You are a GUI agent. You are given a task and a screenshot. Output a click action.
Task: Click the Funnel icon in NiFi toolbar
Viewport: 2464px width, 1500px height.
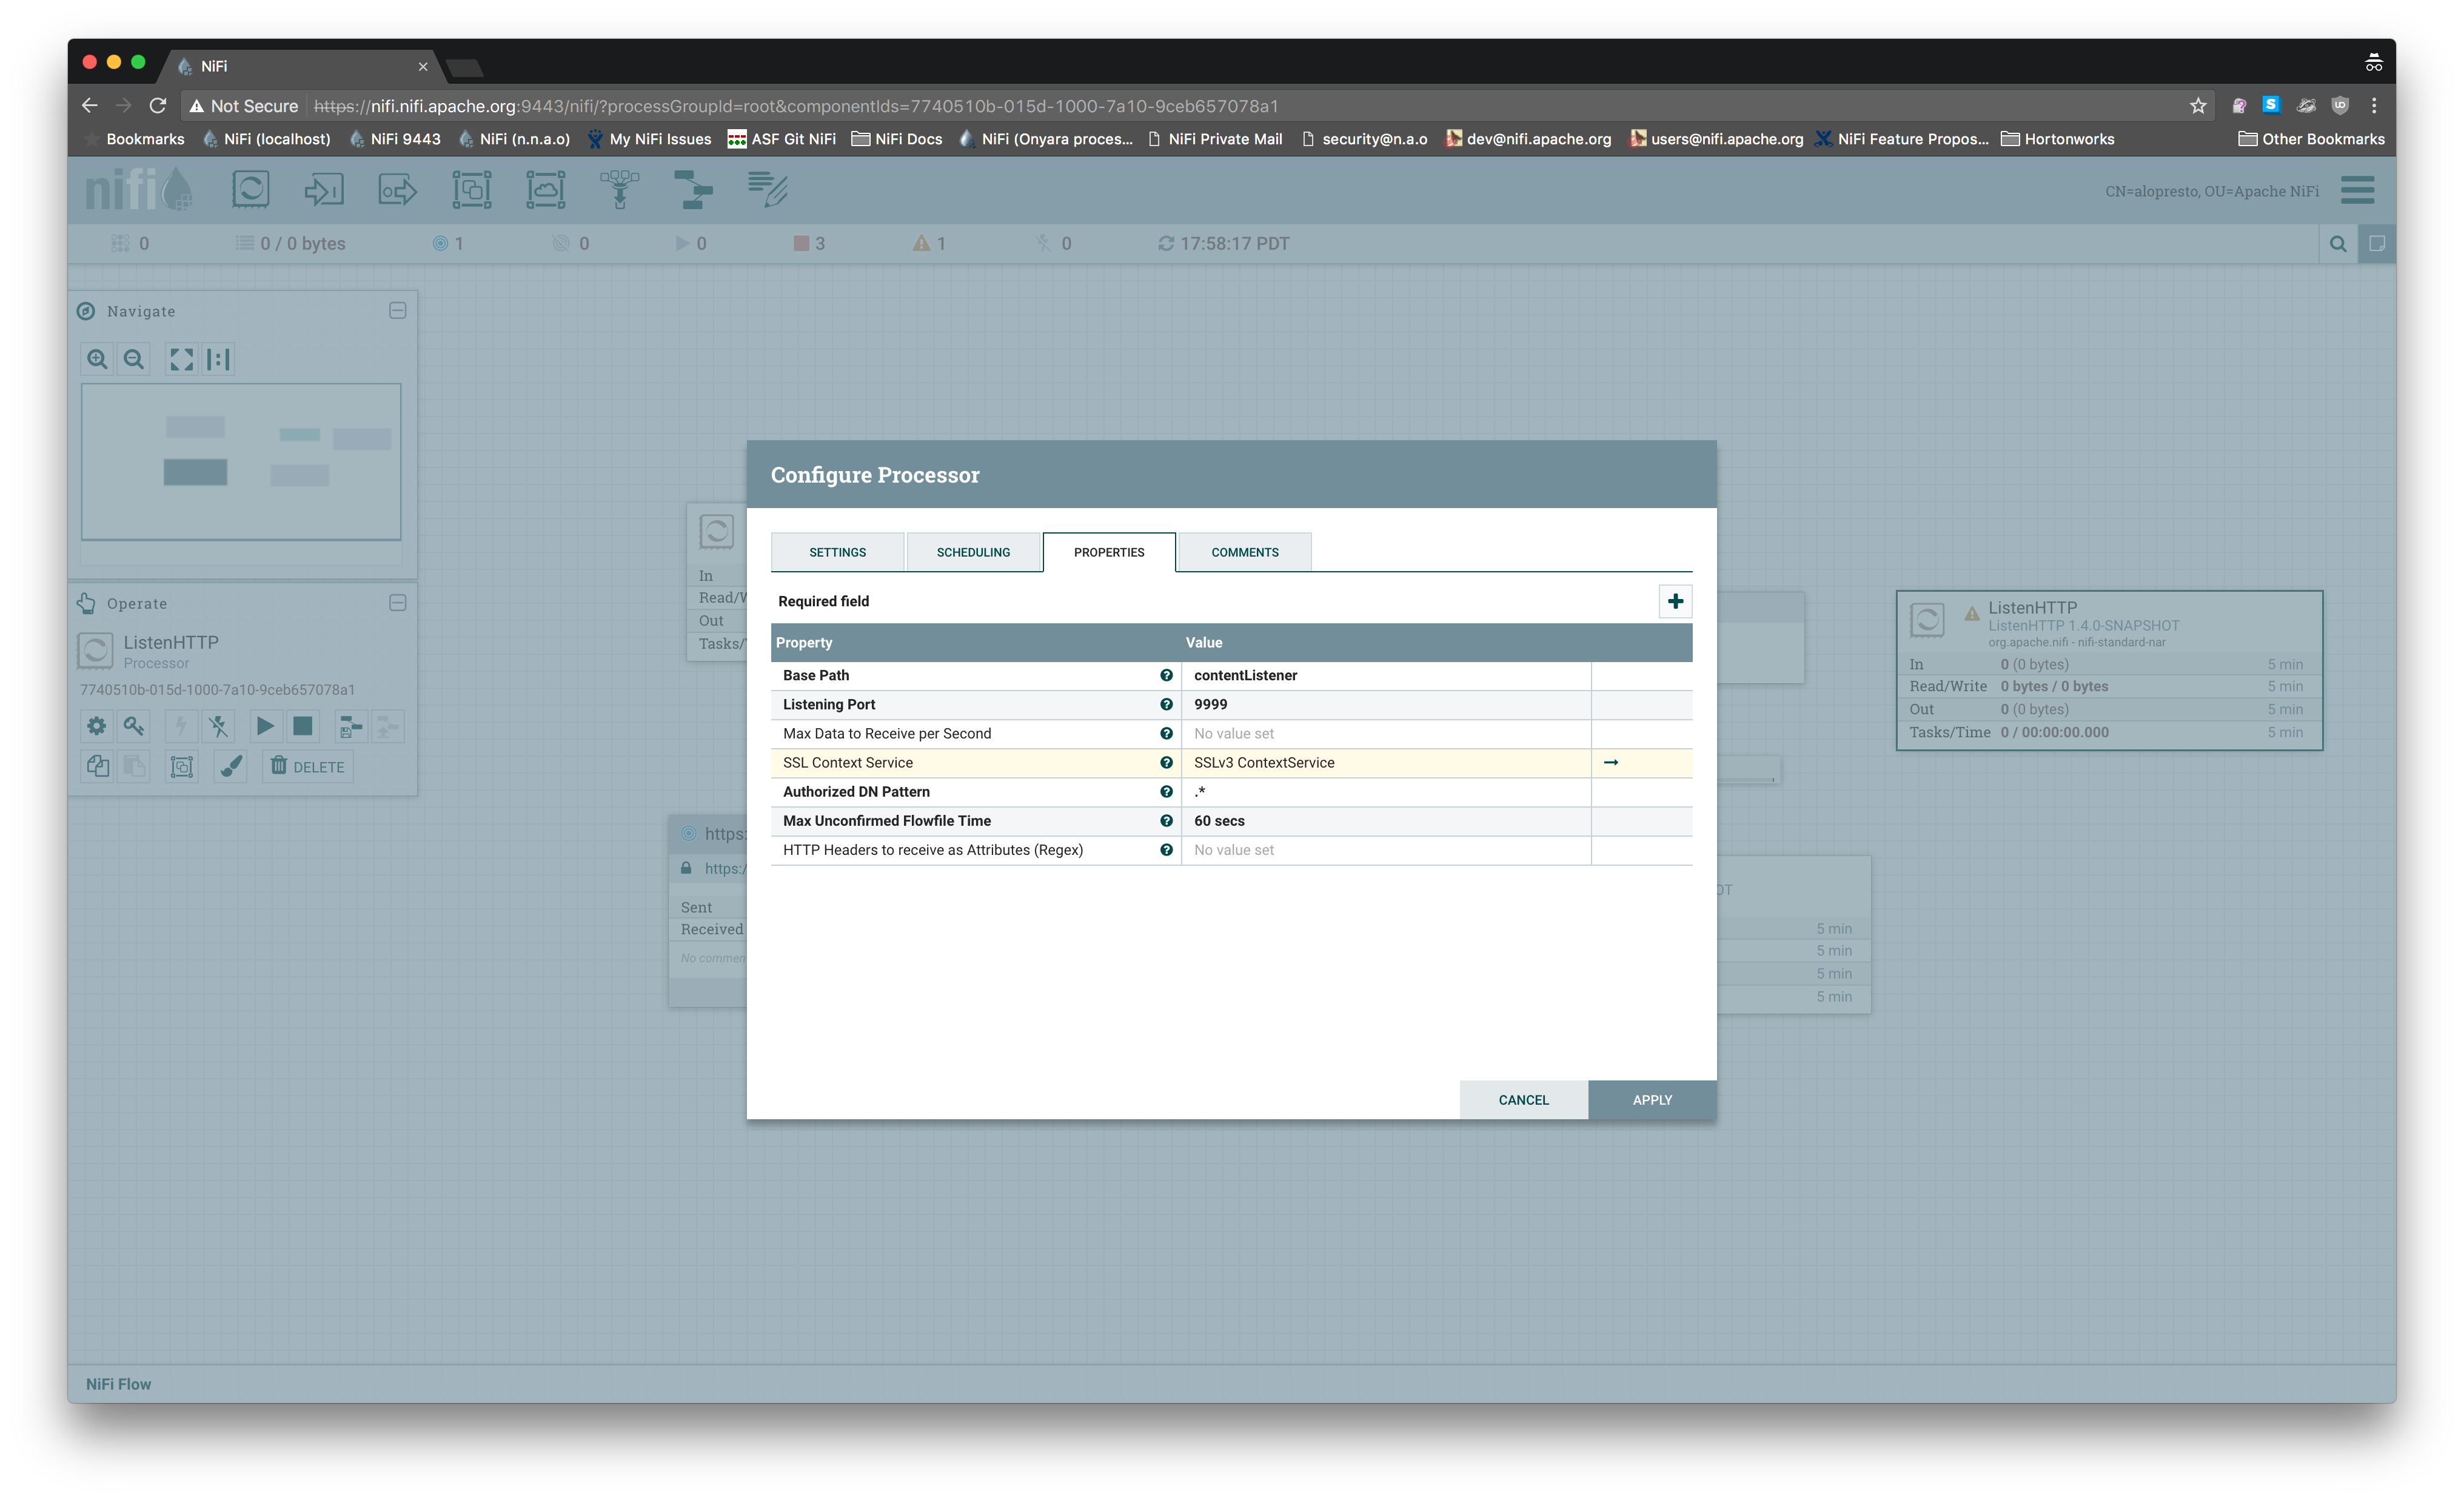619,189
